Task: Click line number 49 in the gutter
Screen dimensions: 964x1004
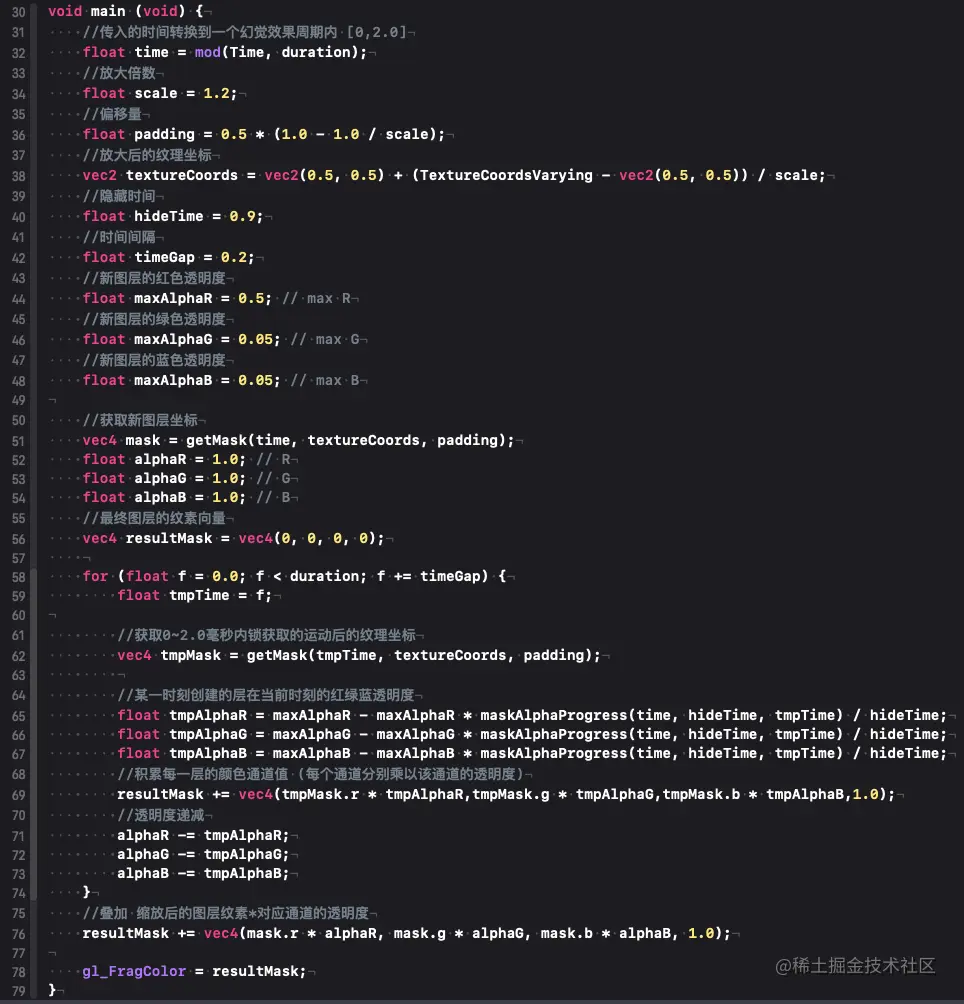Action: tap(19, 400)
